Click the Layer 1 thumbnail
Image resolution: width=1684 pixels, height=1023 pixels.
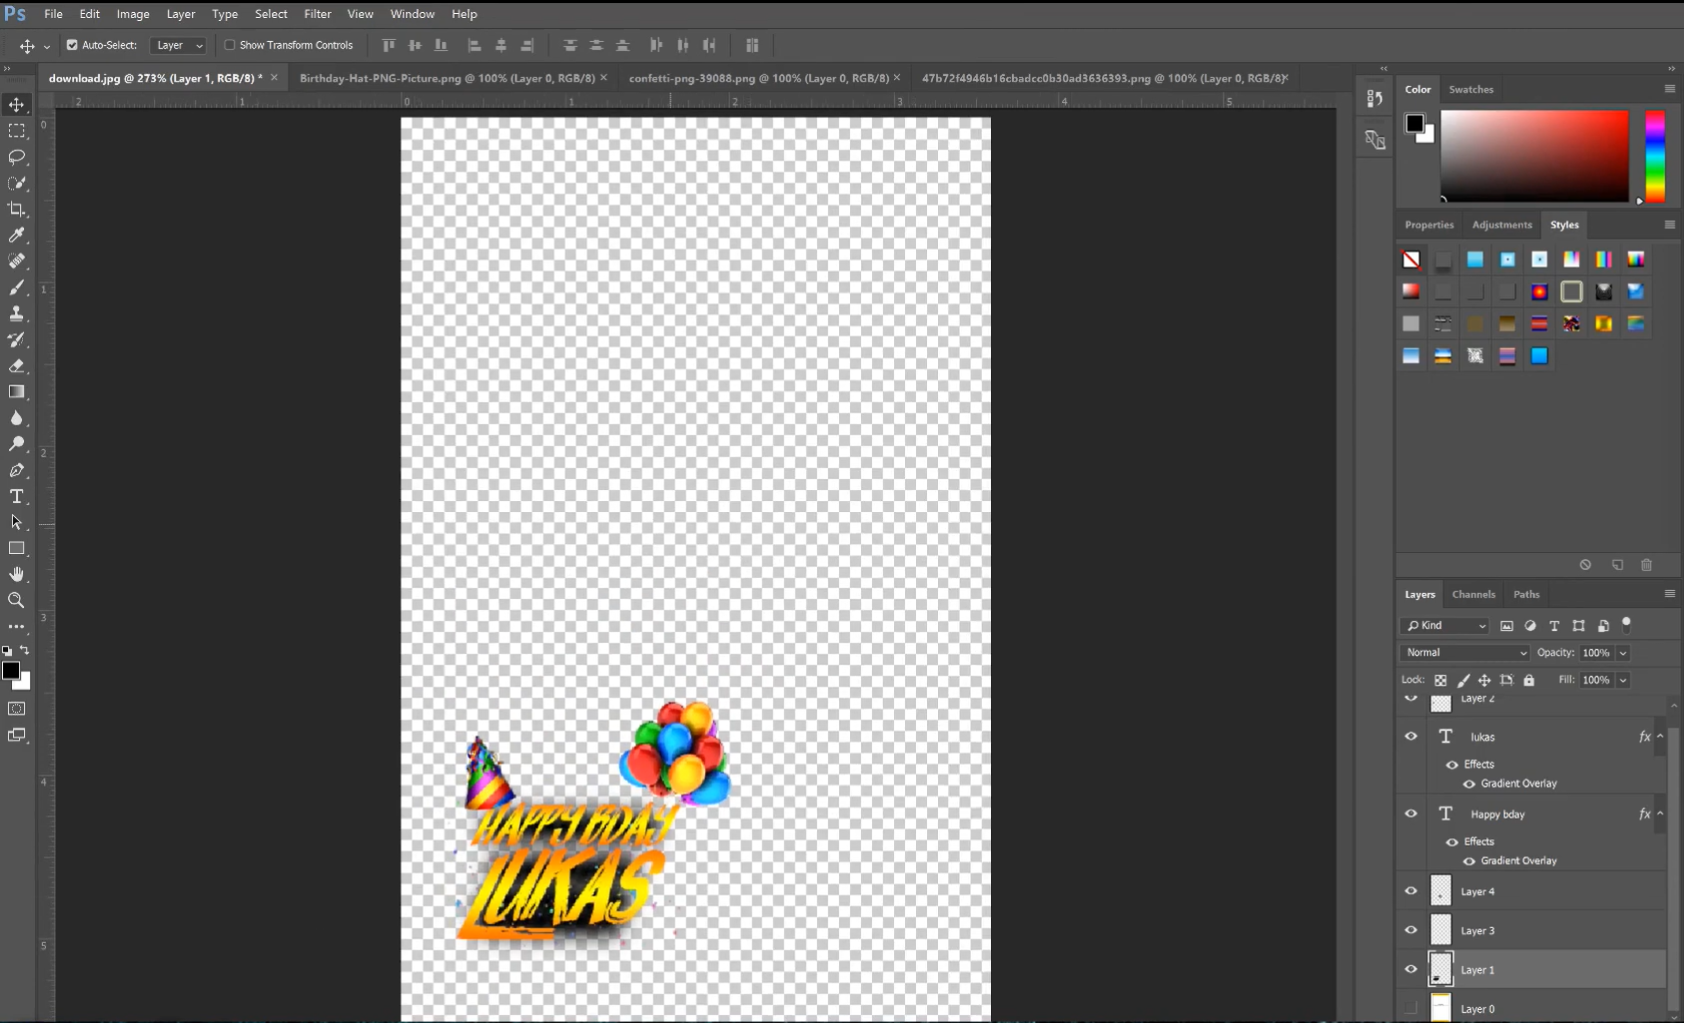tap(1440, 969)
